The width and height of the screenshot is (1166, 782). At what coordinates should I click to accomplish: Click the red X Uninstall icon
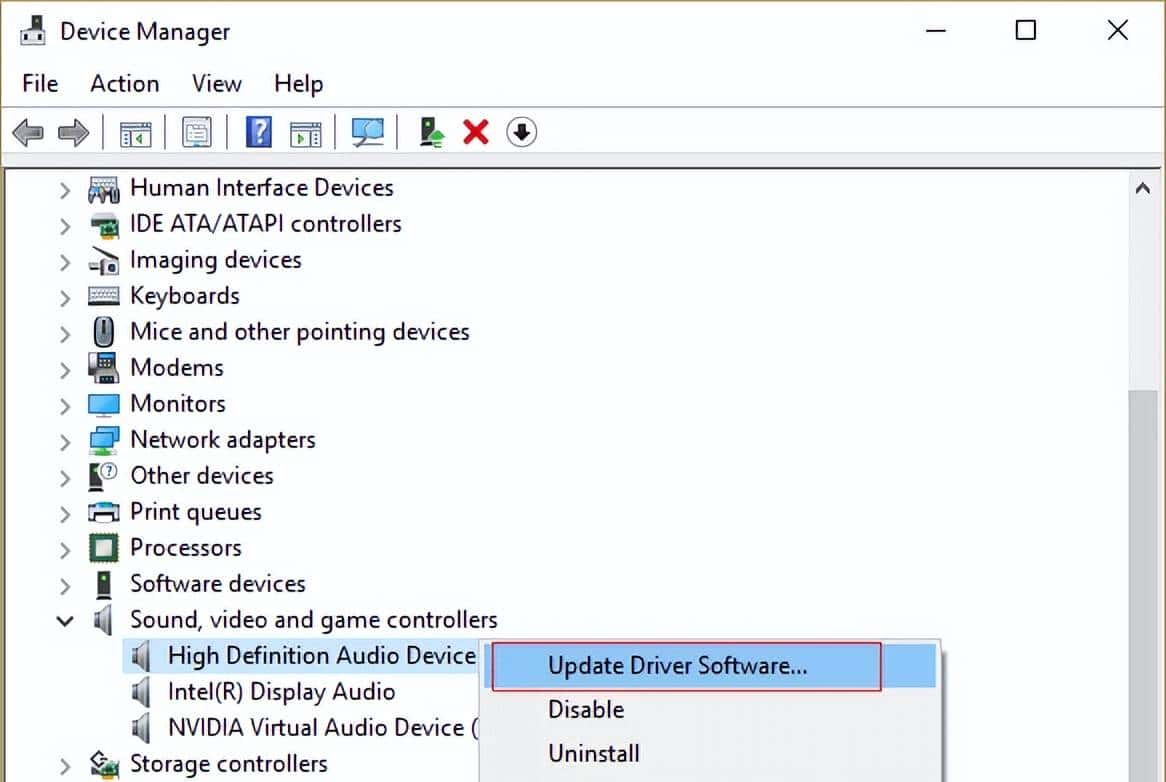pos(476,132)
